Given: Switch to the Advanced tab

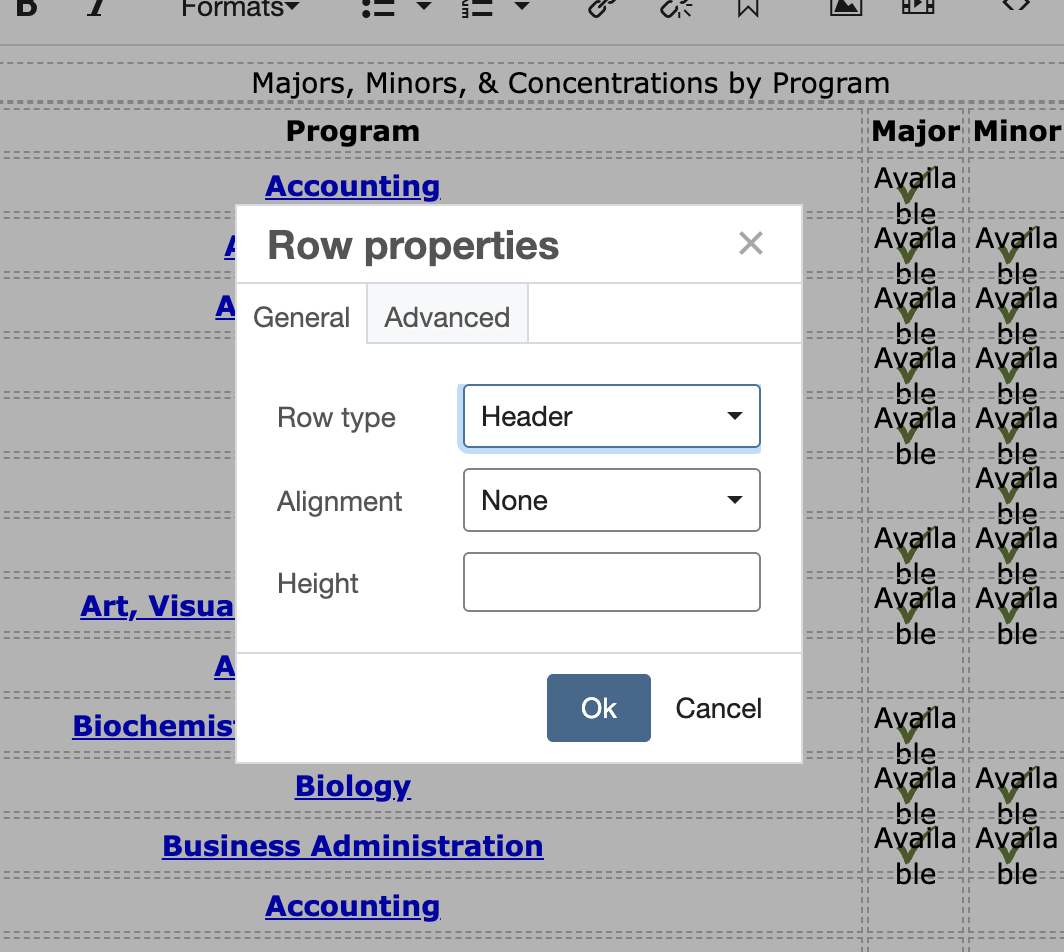Looking at the screenshot, I should 446,316.
